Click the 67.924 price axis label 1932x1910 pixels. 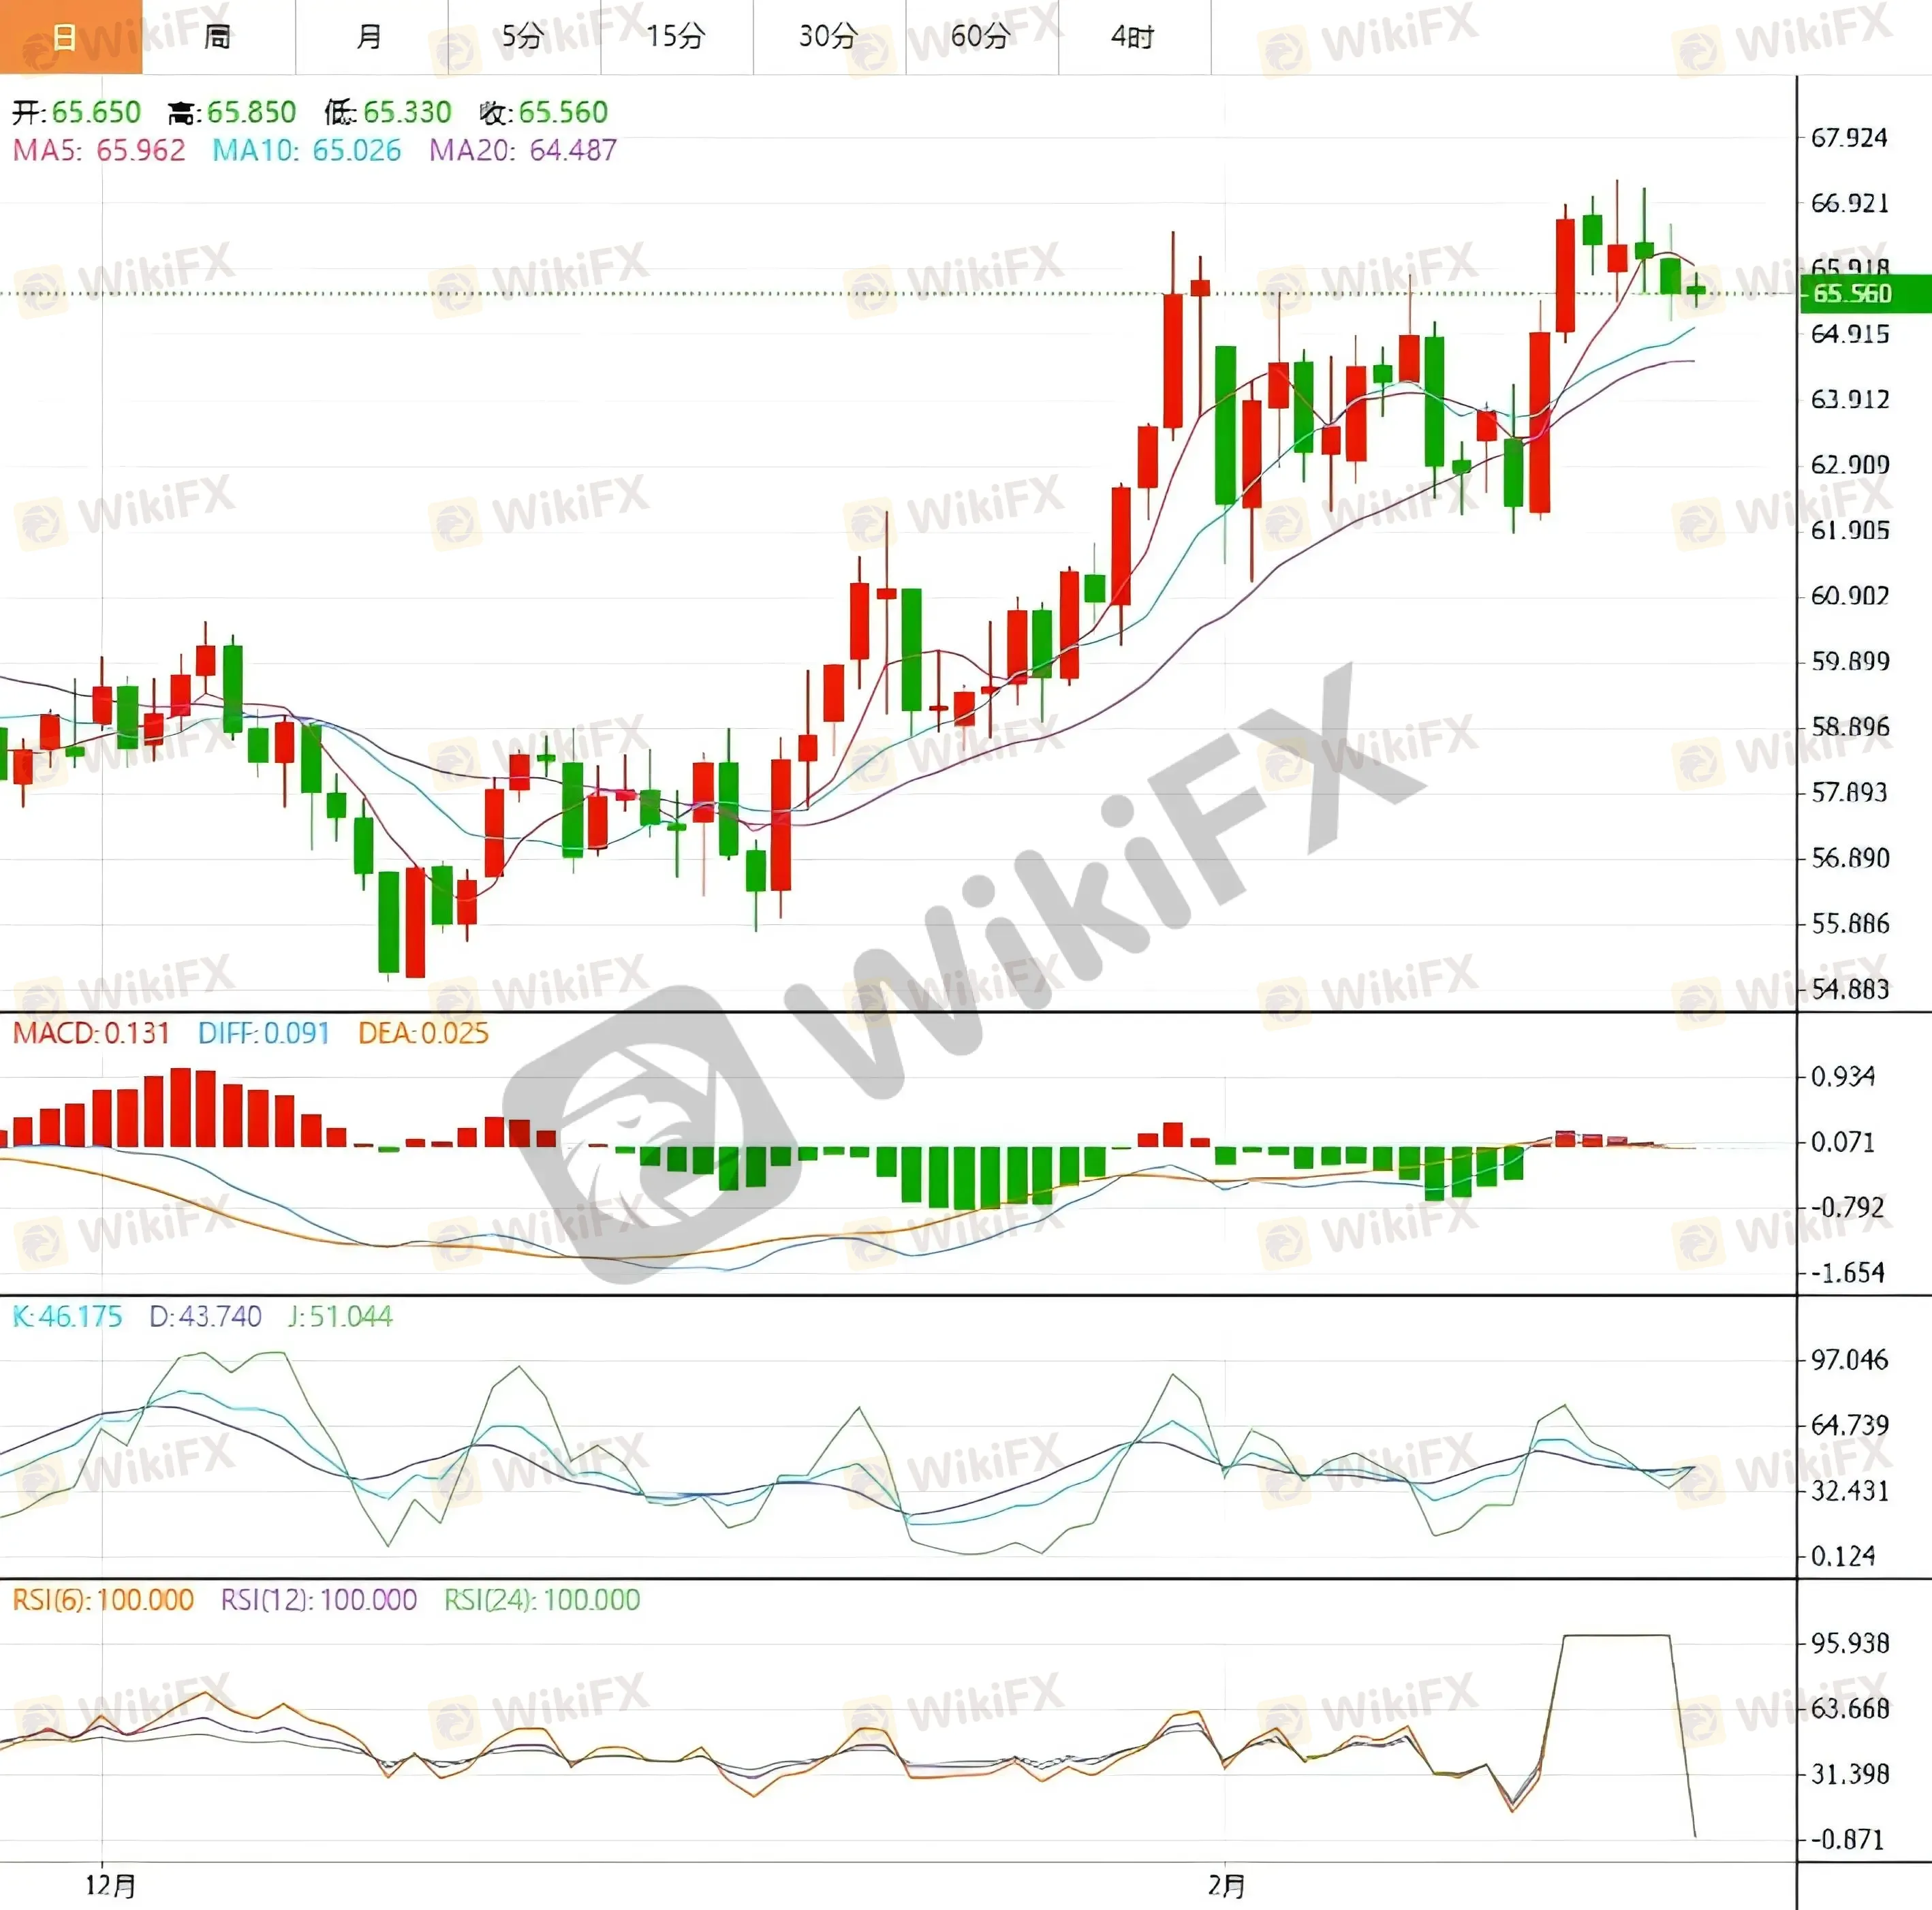pos(1850,138)
